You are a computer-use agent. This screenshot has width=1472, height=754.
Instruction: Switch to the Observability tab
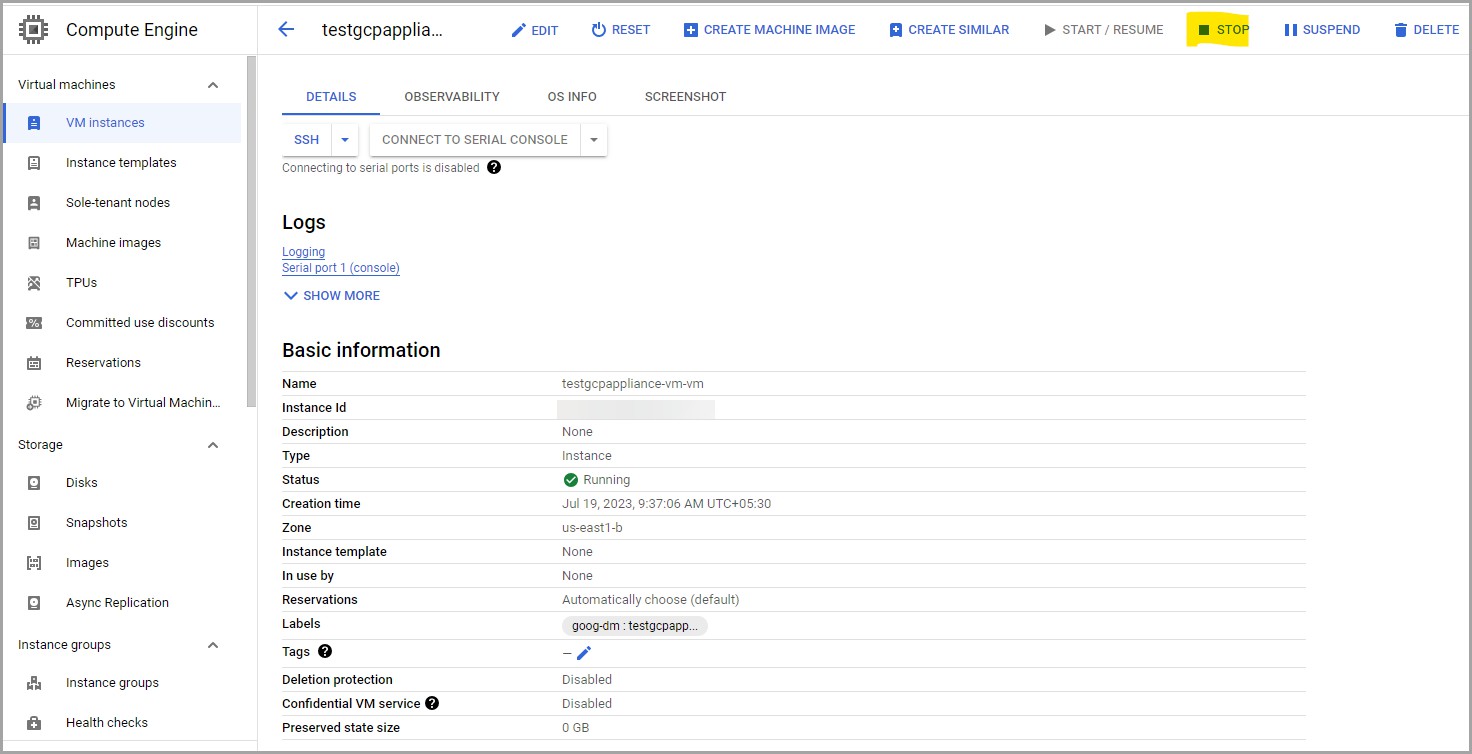[x=452, y=97]
